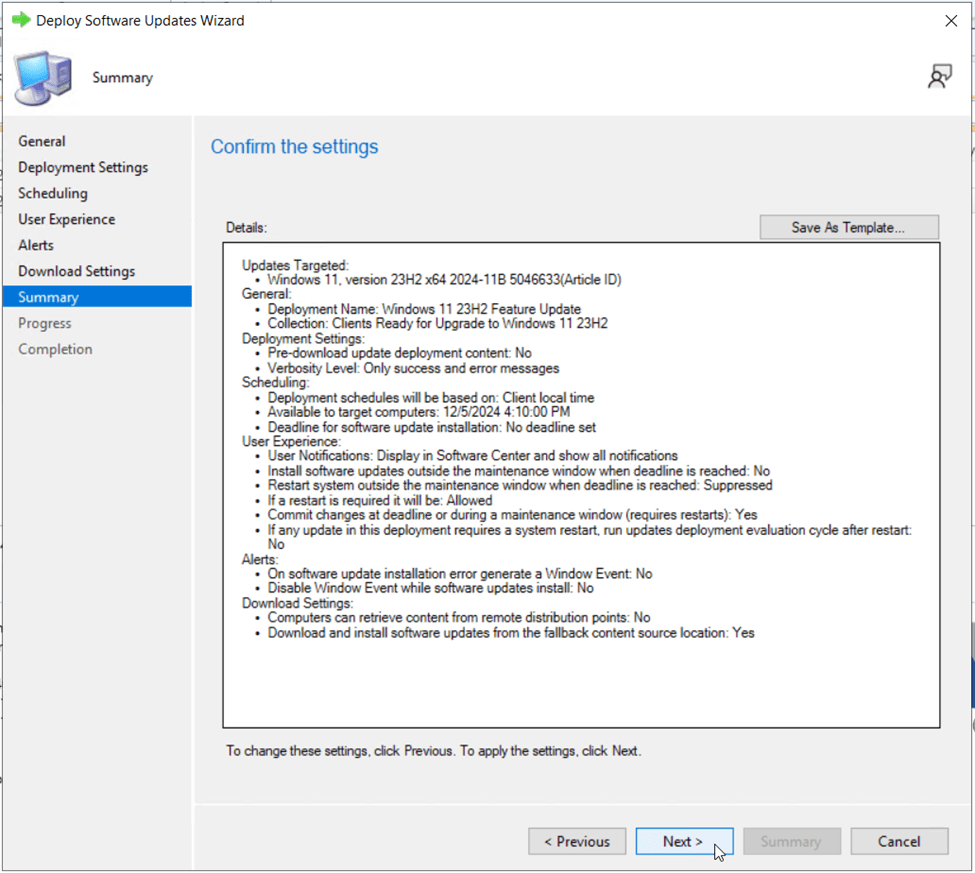975x873 pixels.
Task: Open the feedback icon in top-right corner
Action: point(939,77)
